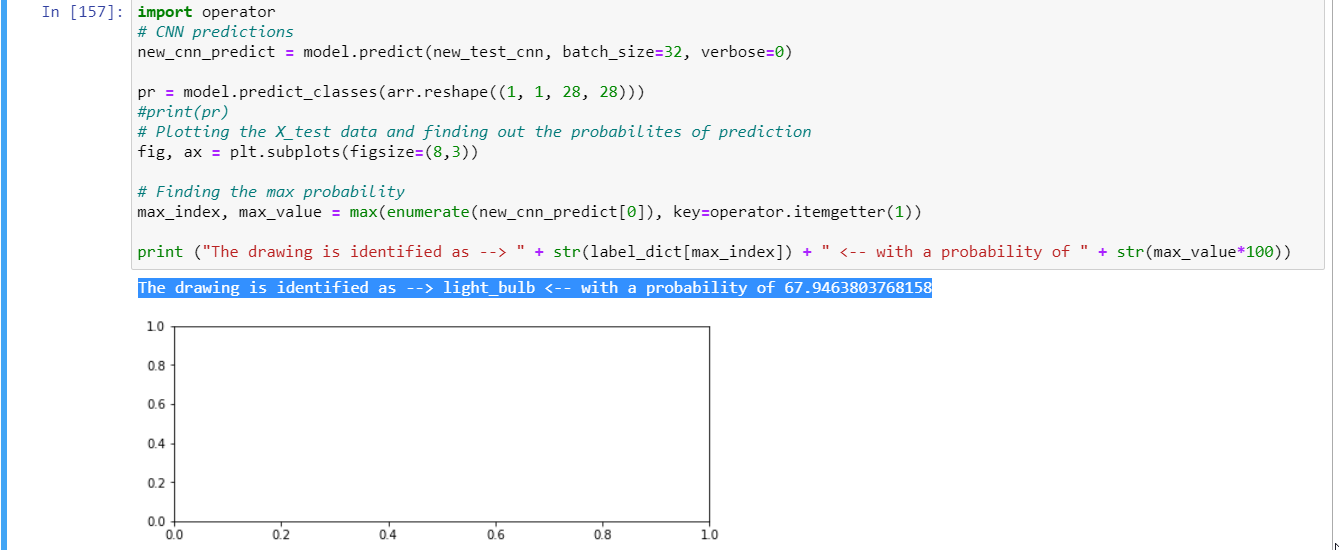The image size is (1339, 550).
Task: Click the '# CNN predictions' comment line
Action: (x=215, y=32)
